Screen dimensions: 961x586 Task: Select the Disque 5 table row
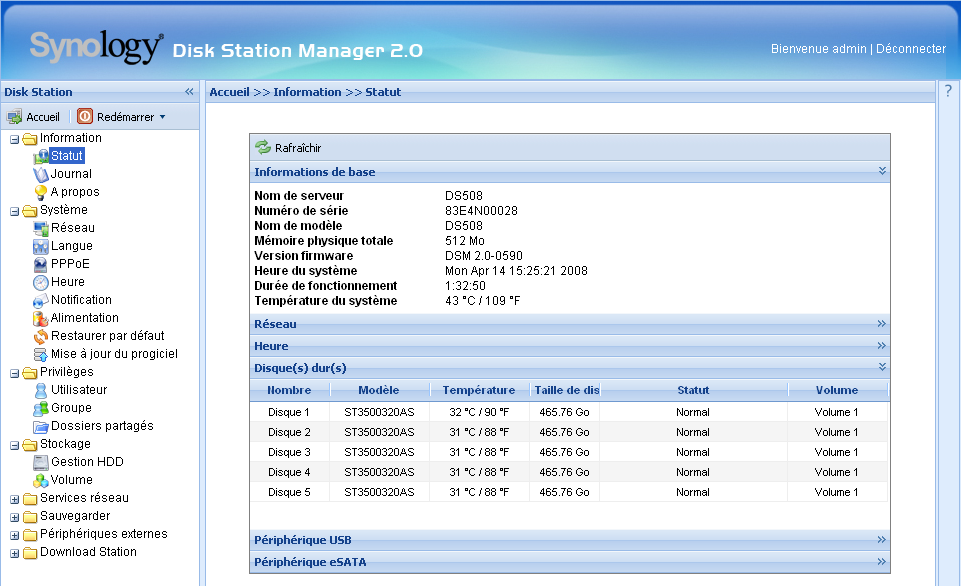point(569,492)
